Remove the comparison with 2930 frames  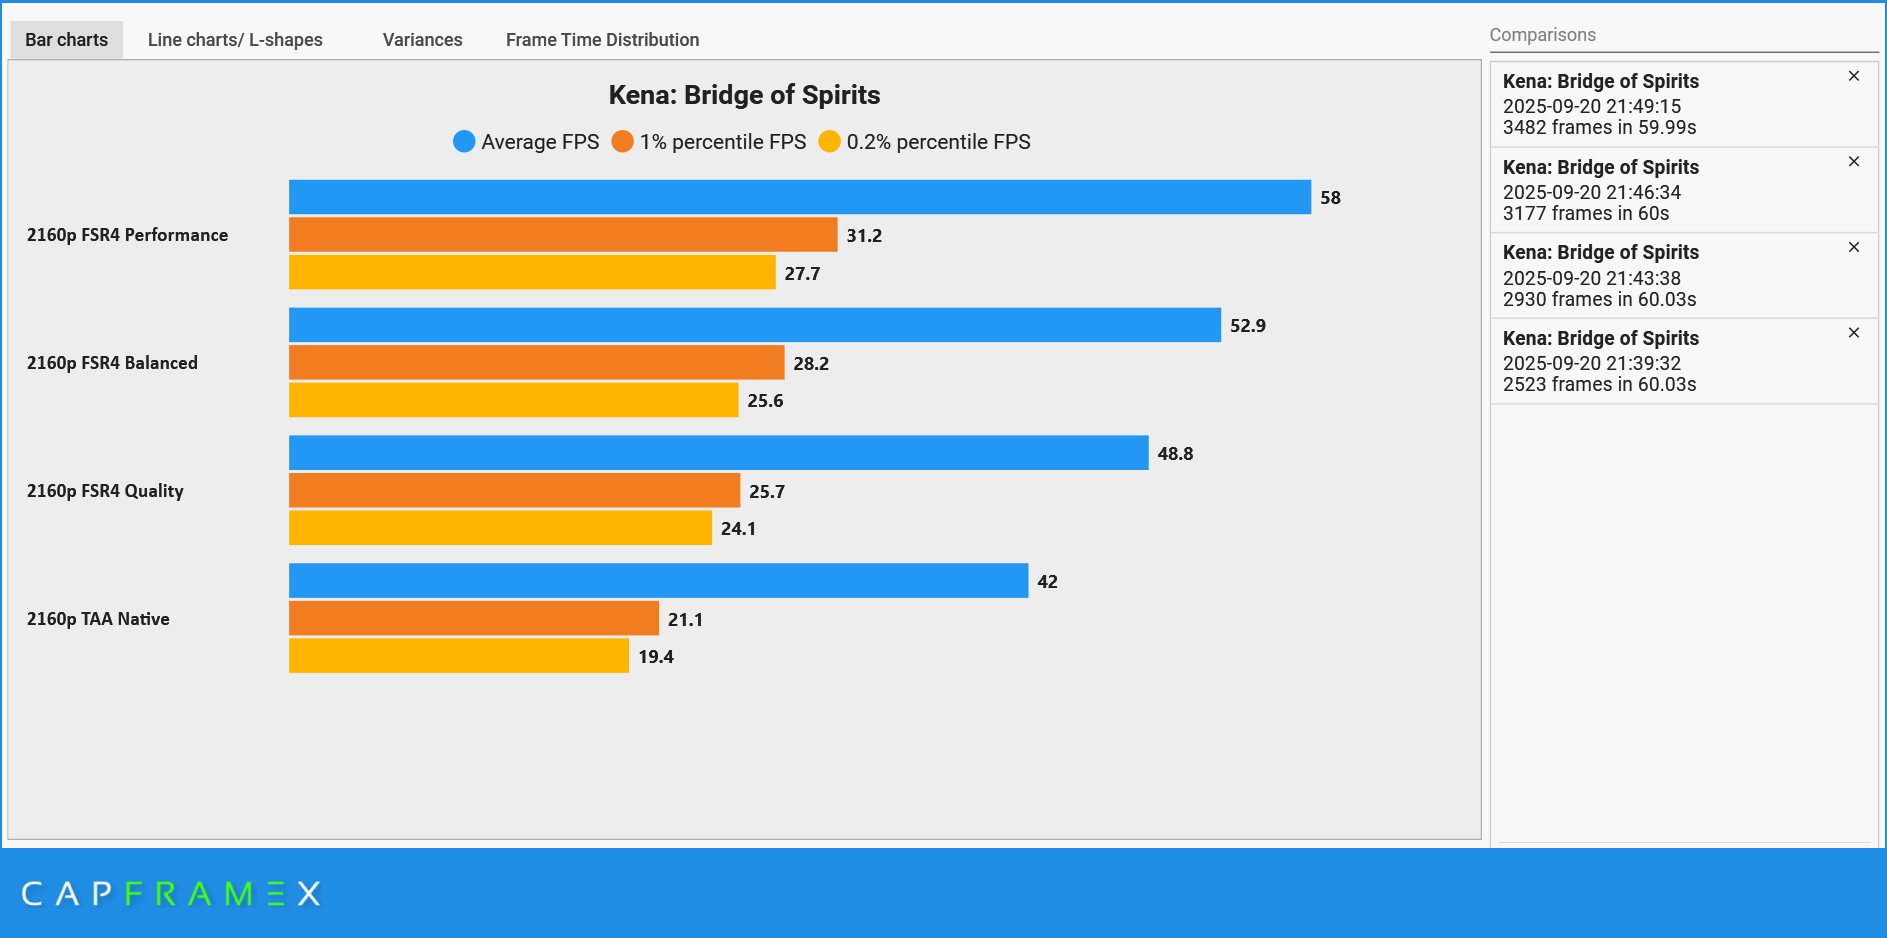point(1854,246)
